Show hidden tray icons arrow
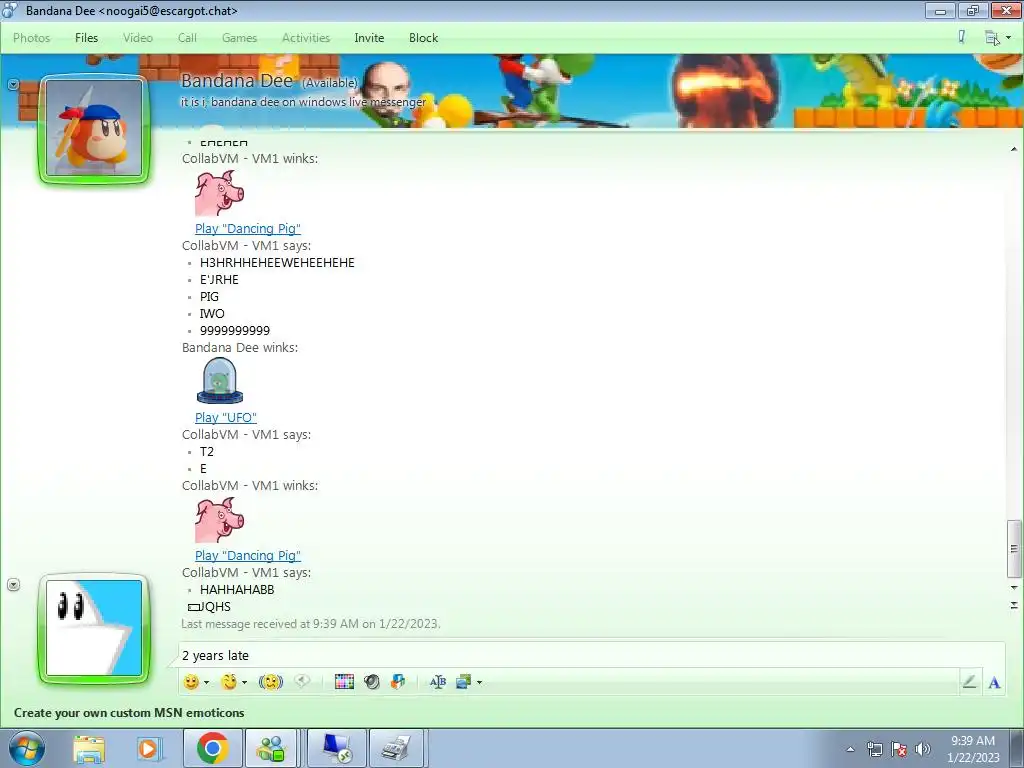Screen dimensions: 1024x768 tap(850, 749)
